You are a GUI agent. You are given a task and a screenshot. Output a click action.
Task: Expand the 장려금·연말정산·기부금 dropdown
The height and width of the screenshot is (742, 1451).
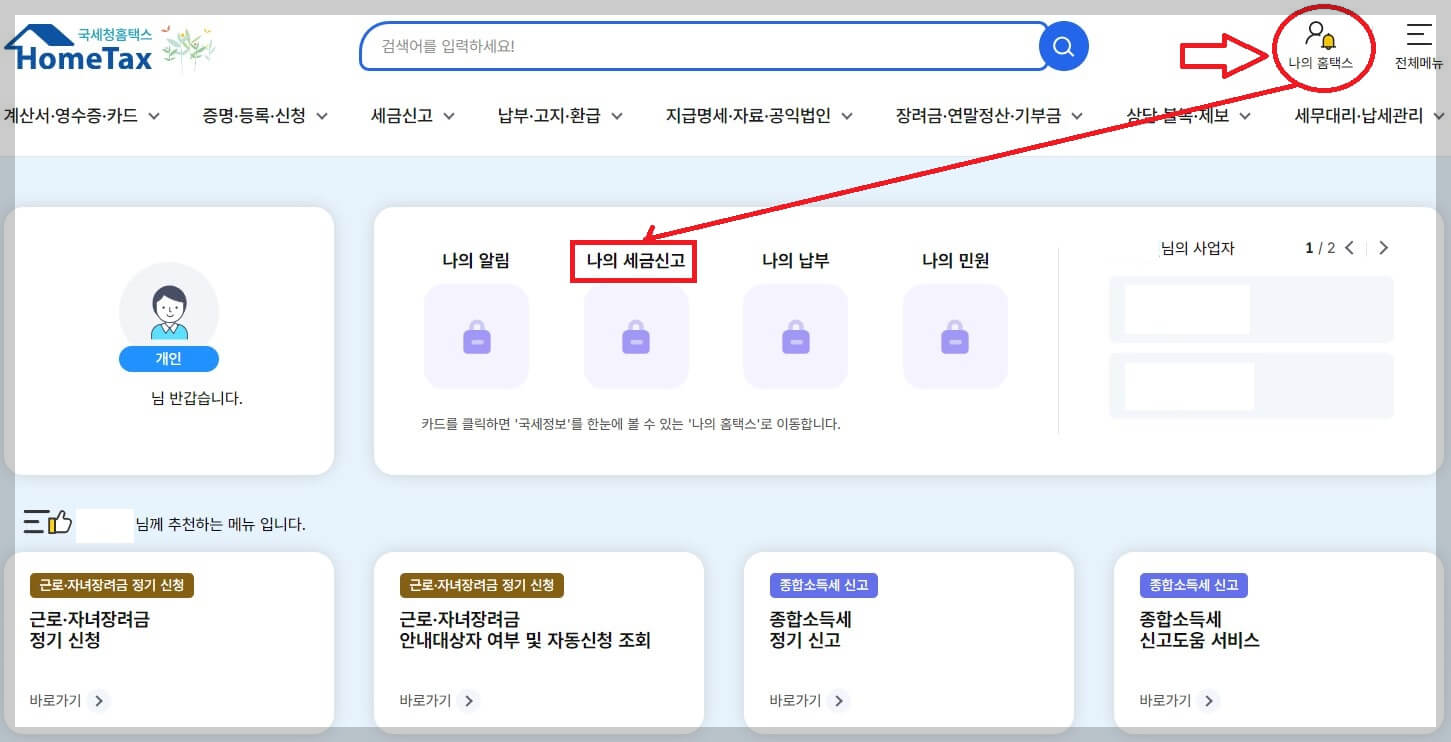tap(981, 115)
